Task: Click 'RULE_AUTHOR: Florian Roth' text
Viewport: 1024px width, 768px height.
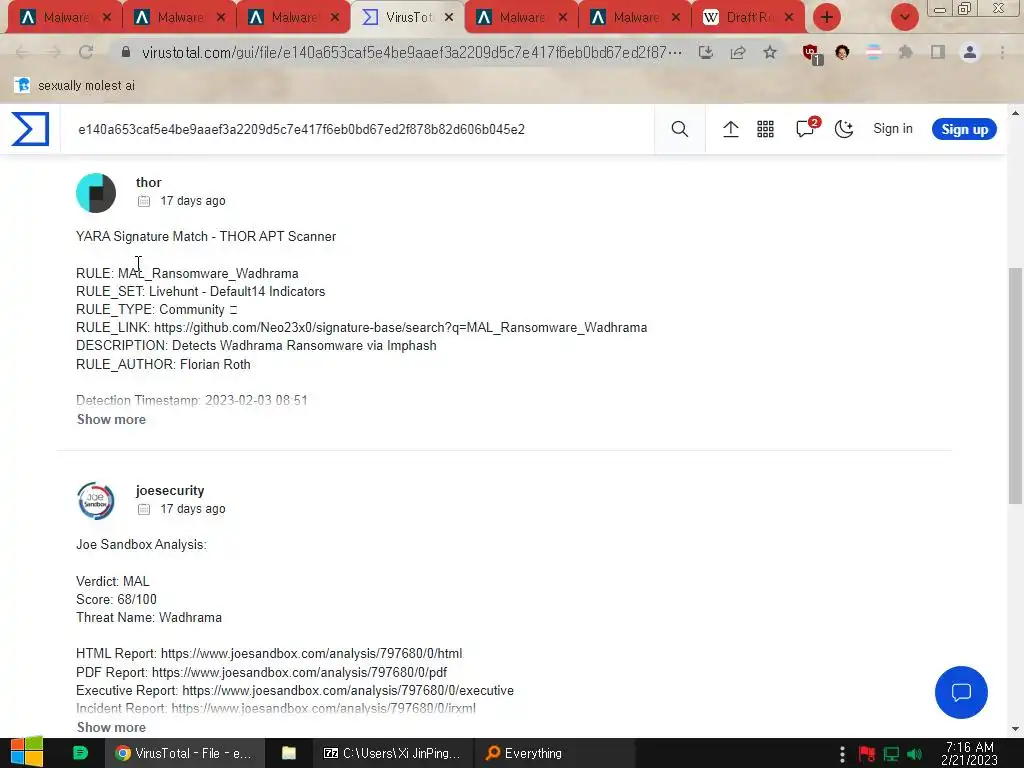Action: pyautogui.click(x=163, y=364)
